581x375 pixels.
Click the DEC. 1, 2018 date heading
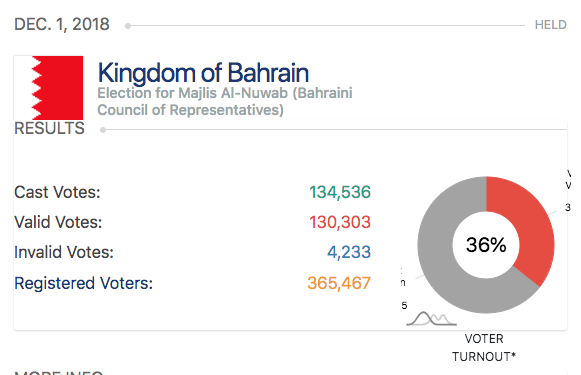tap(62, 25)
